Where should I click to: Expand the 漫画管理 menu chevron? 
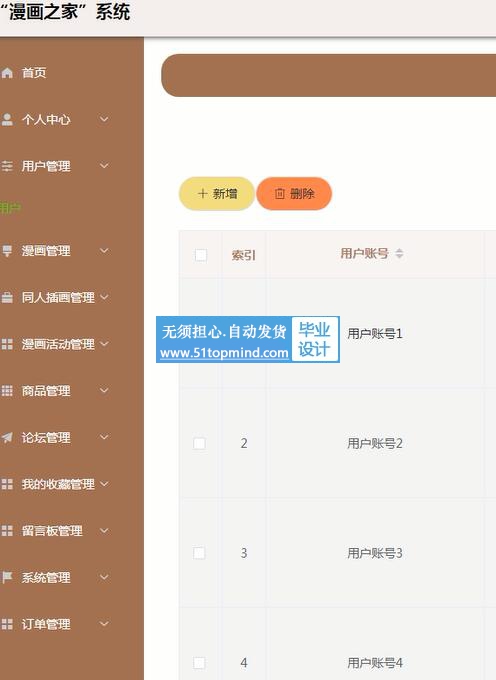104,251
